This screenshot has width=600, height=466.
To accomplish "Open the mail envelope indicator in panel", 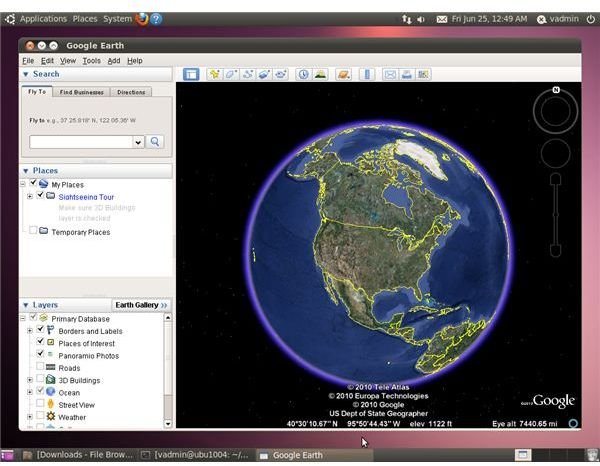I will pos(442,19).
